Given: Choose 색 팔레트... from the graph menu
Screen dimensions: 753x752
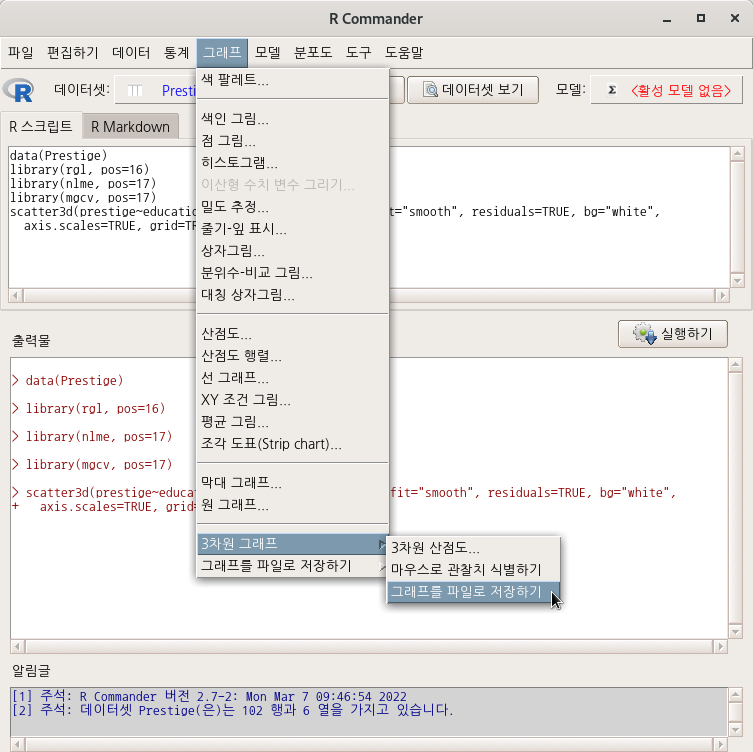Looking at the screenshot, I should pyautogui.click(x=292, y=79).
